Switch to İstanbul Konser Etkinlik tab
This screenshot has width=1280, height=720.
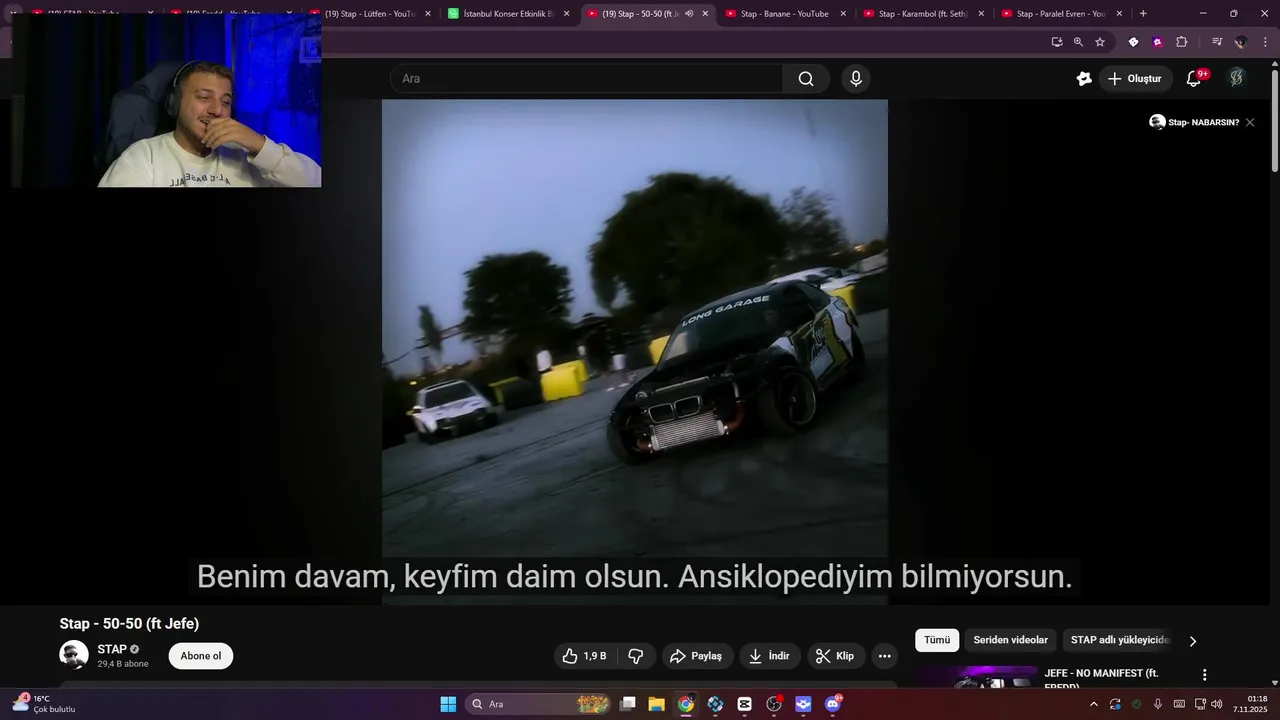508,14
